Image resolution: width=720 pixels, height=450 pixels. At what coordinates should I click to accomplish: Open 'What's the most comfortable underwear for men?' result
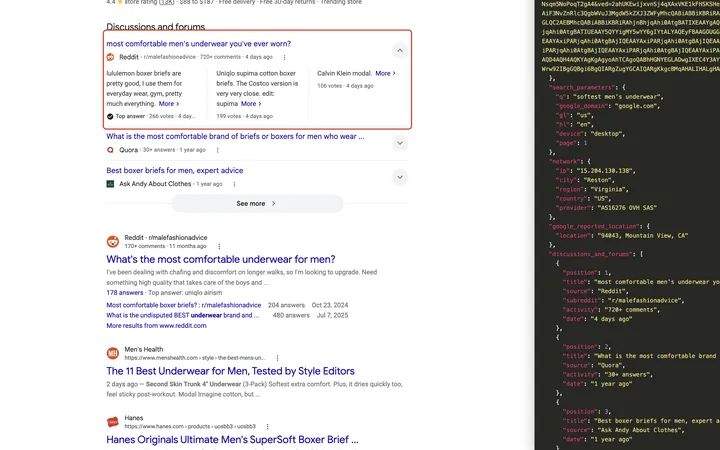[x=221, y=259]
